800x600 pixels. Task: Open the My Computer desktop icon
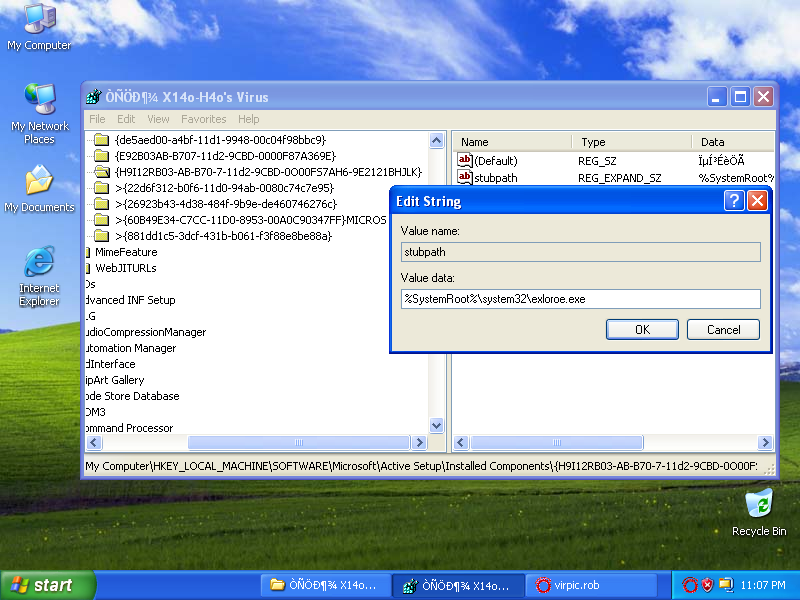39,27
